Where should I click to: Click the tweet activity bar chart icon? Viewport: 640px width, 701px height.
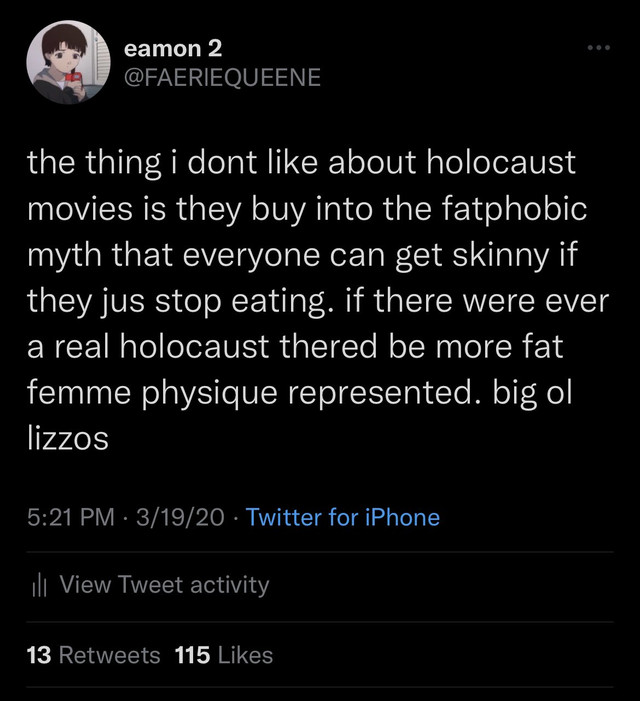[x=40, y=585]
